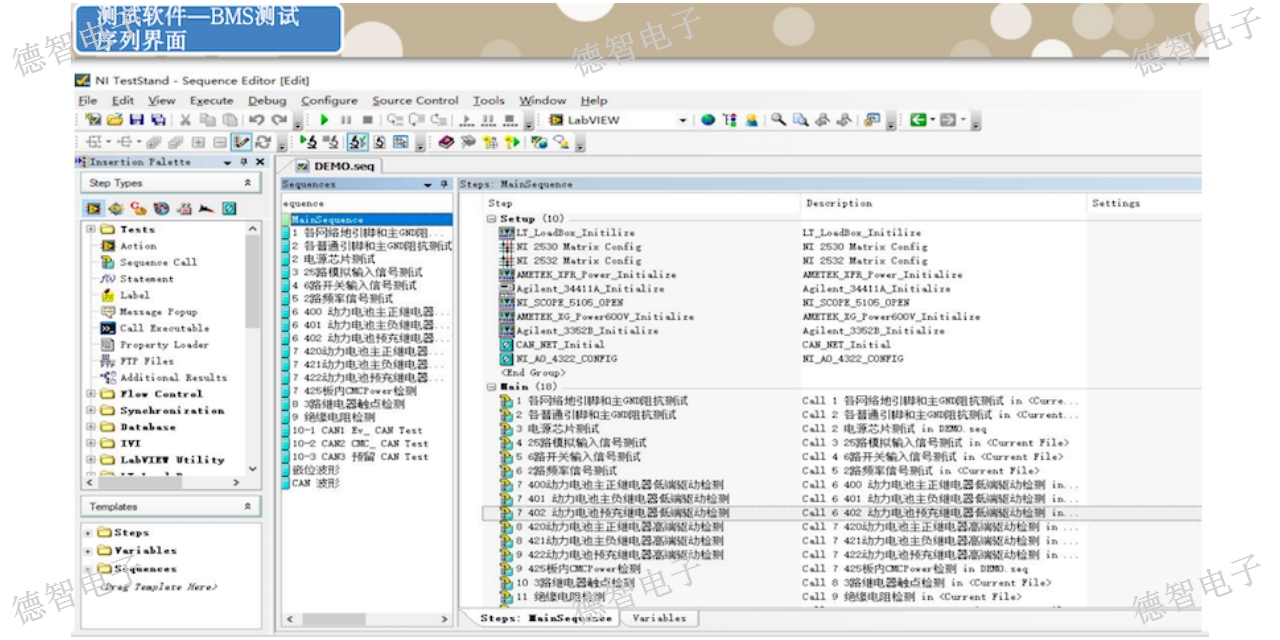The width and height of the screenshot is (1280, 640).
Task: Expand the Steps templates folder
Action: tap(90, 533)
